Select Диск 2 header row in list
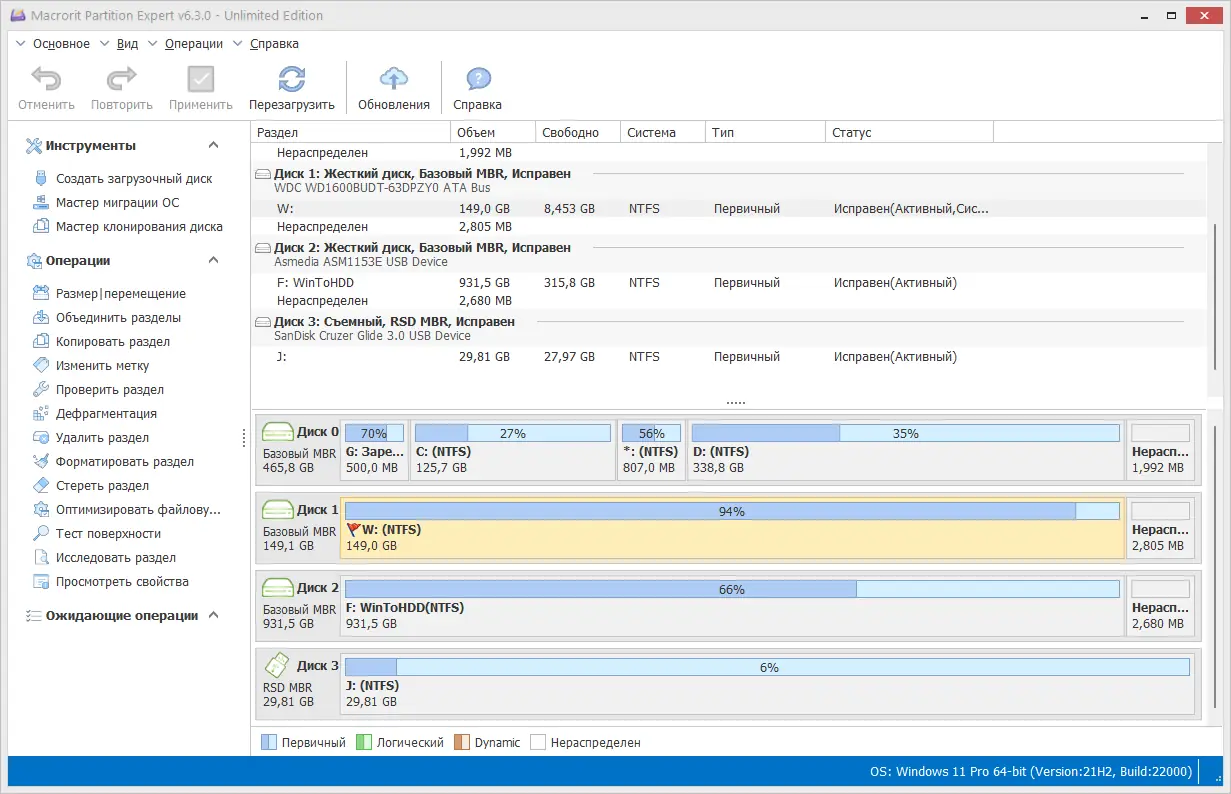This screenshot has width=1231, height=794. [x=730, y=254]
